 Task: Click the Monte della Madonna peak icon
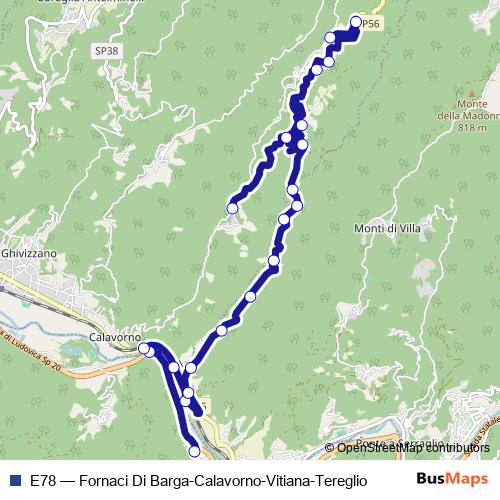point(472,94)
